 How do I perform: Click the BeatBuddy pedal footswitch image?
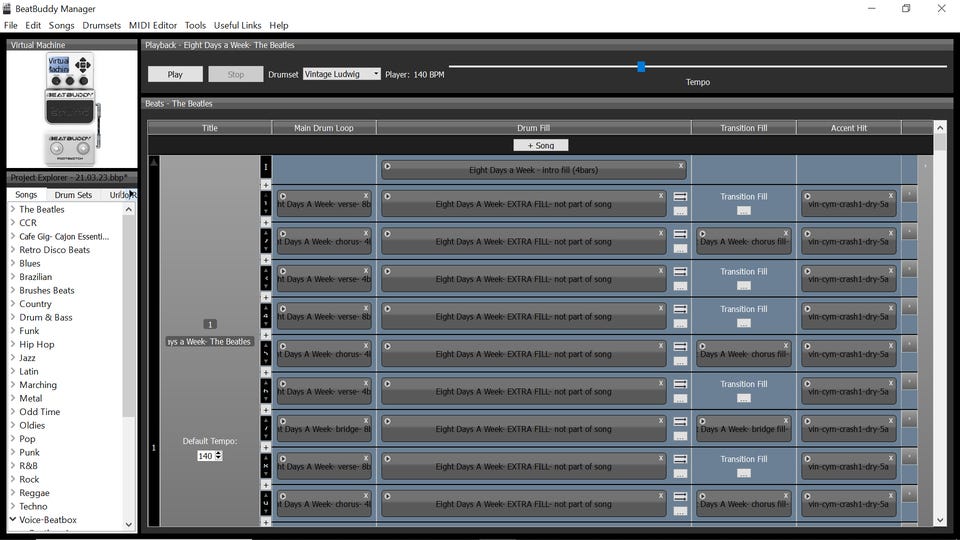click(x=70, y=148)
